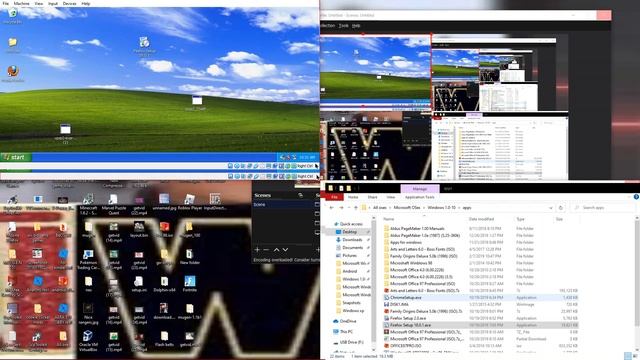Screen dimensions: 640x360
Task: Switch to Explorer Share tab
Action: [372, 197]
